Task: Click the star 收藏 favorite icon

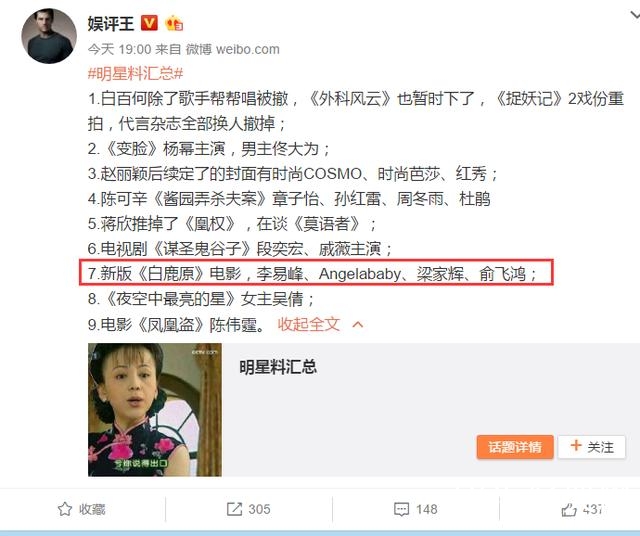Action: (x=65, y=509)
